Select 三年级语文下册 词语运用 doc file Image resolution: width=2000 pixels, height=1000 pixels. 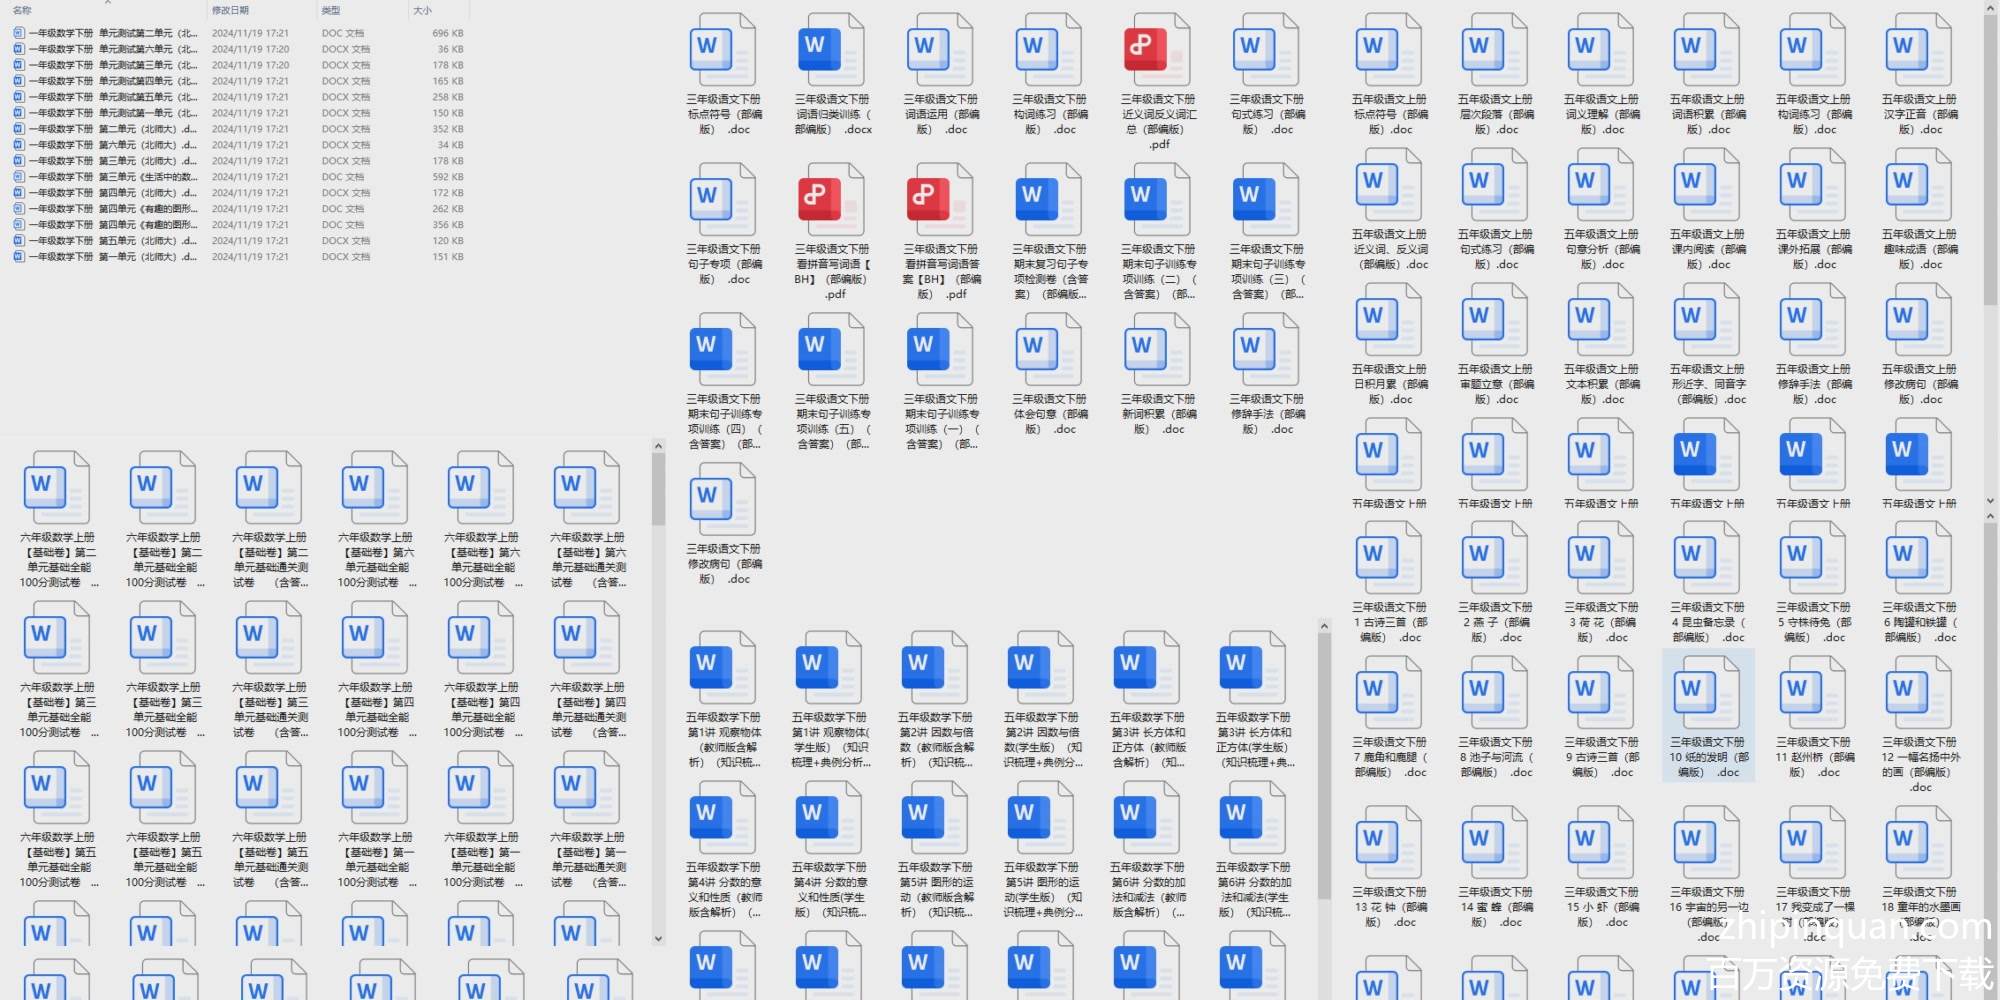(x=941, y=76)
